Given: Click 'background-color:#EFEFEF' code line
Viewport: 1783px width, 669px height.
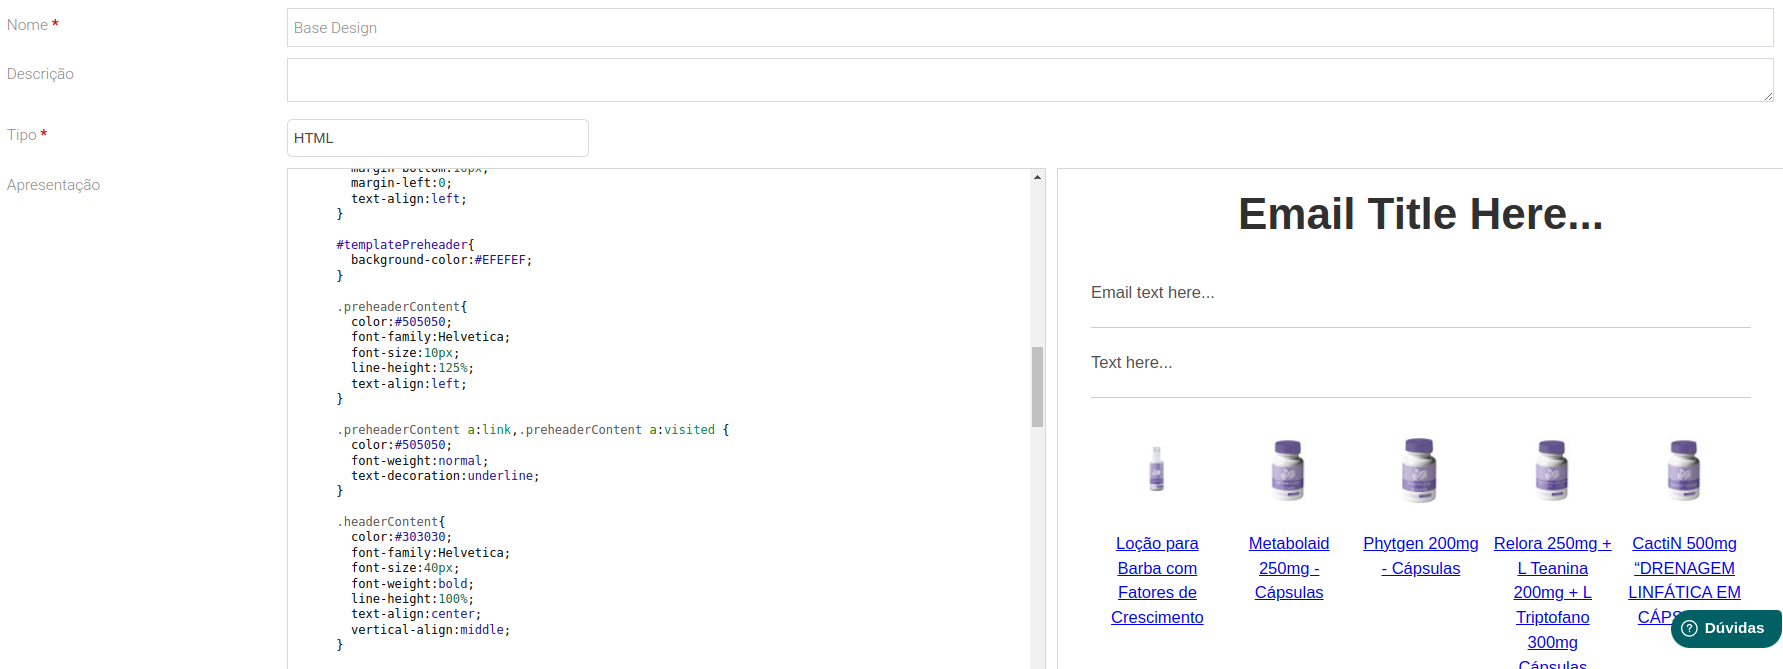Looking at the screenshot, I should pyautogui.click(x=442, y=260).
